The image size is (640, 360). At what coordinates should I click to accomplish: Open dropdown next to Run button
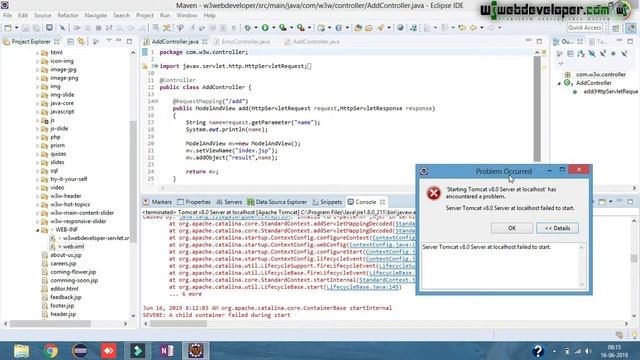pyautogui.click(x=273, y=28)
